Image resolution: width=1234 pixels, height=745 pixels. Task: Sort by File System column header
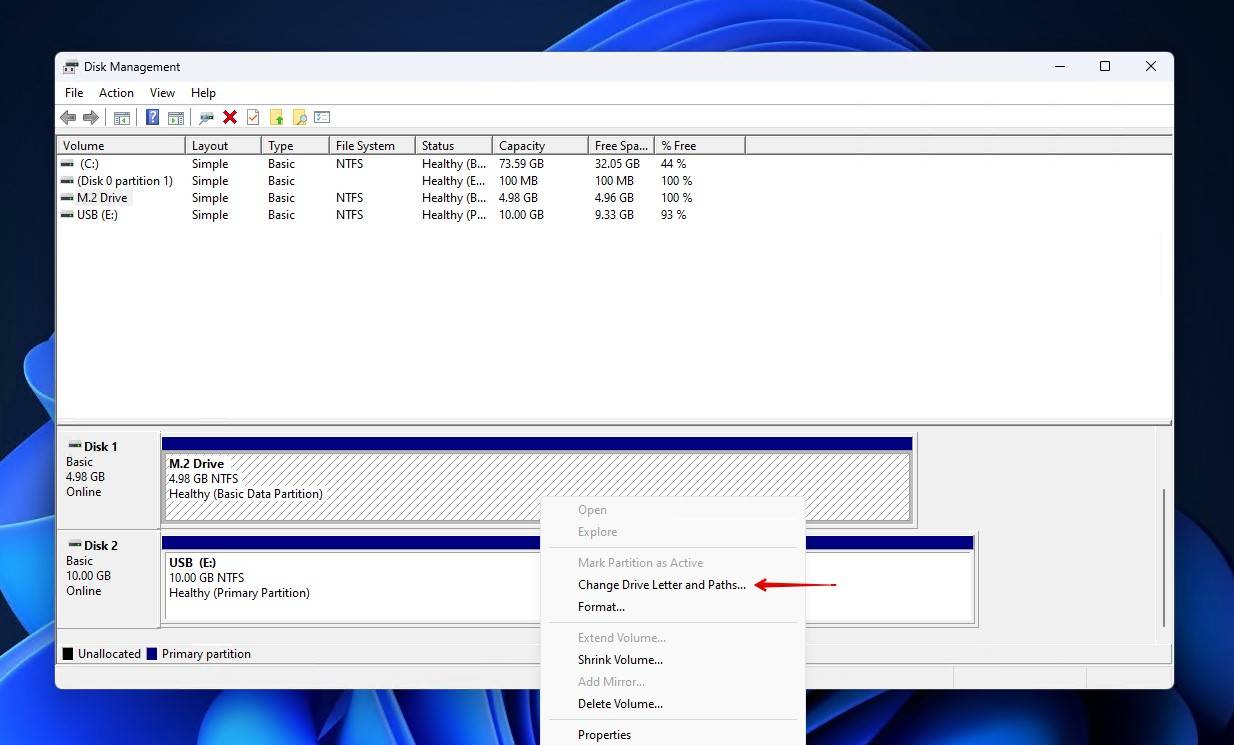[372, 146]
